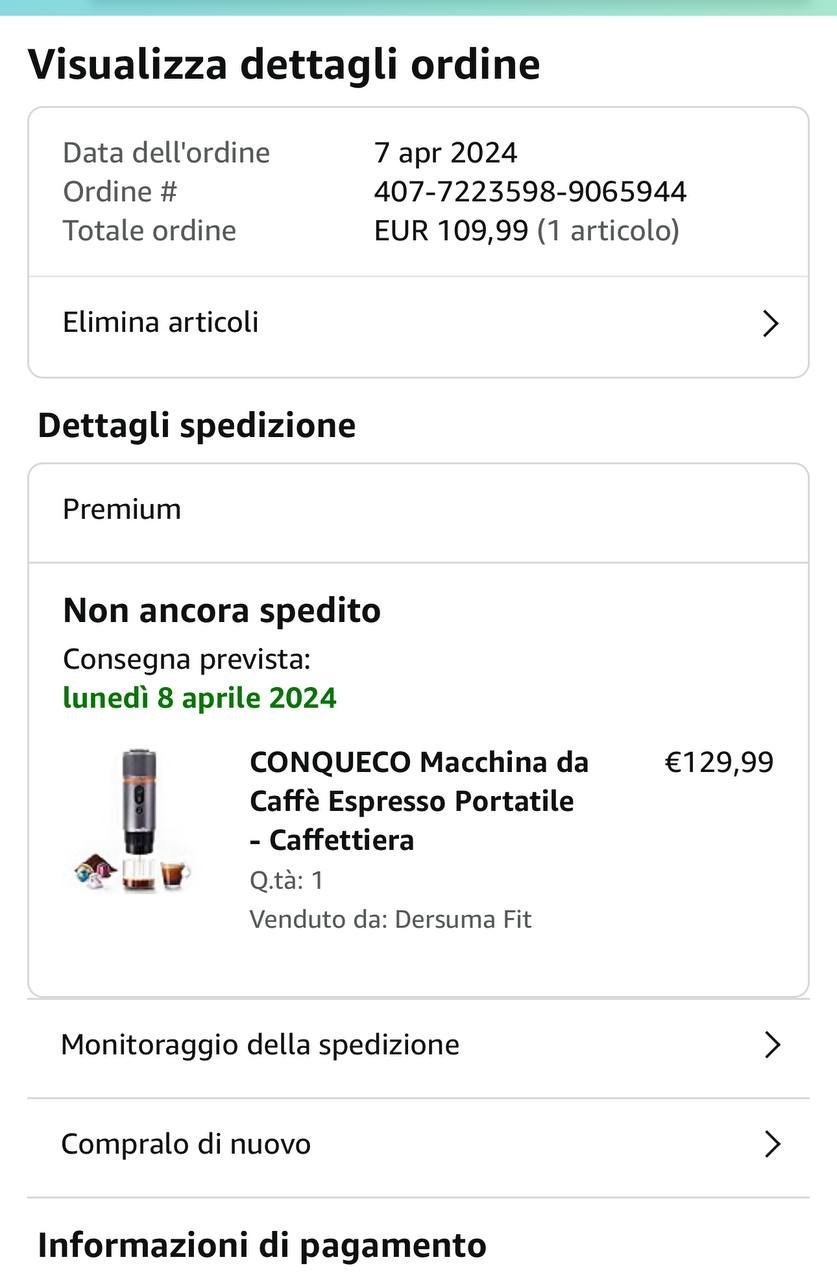The width and height of the screenshot is (837, 1280).
Task: Open the CONQUECO Macchina da Caffè product title
Action: coord(418,801)
